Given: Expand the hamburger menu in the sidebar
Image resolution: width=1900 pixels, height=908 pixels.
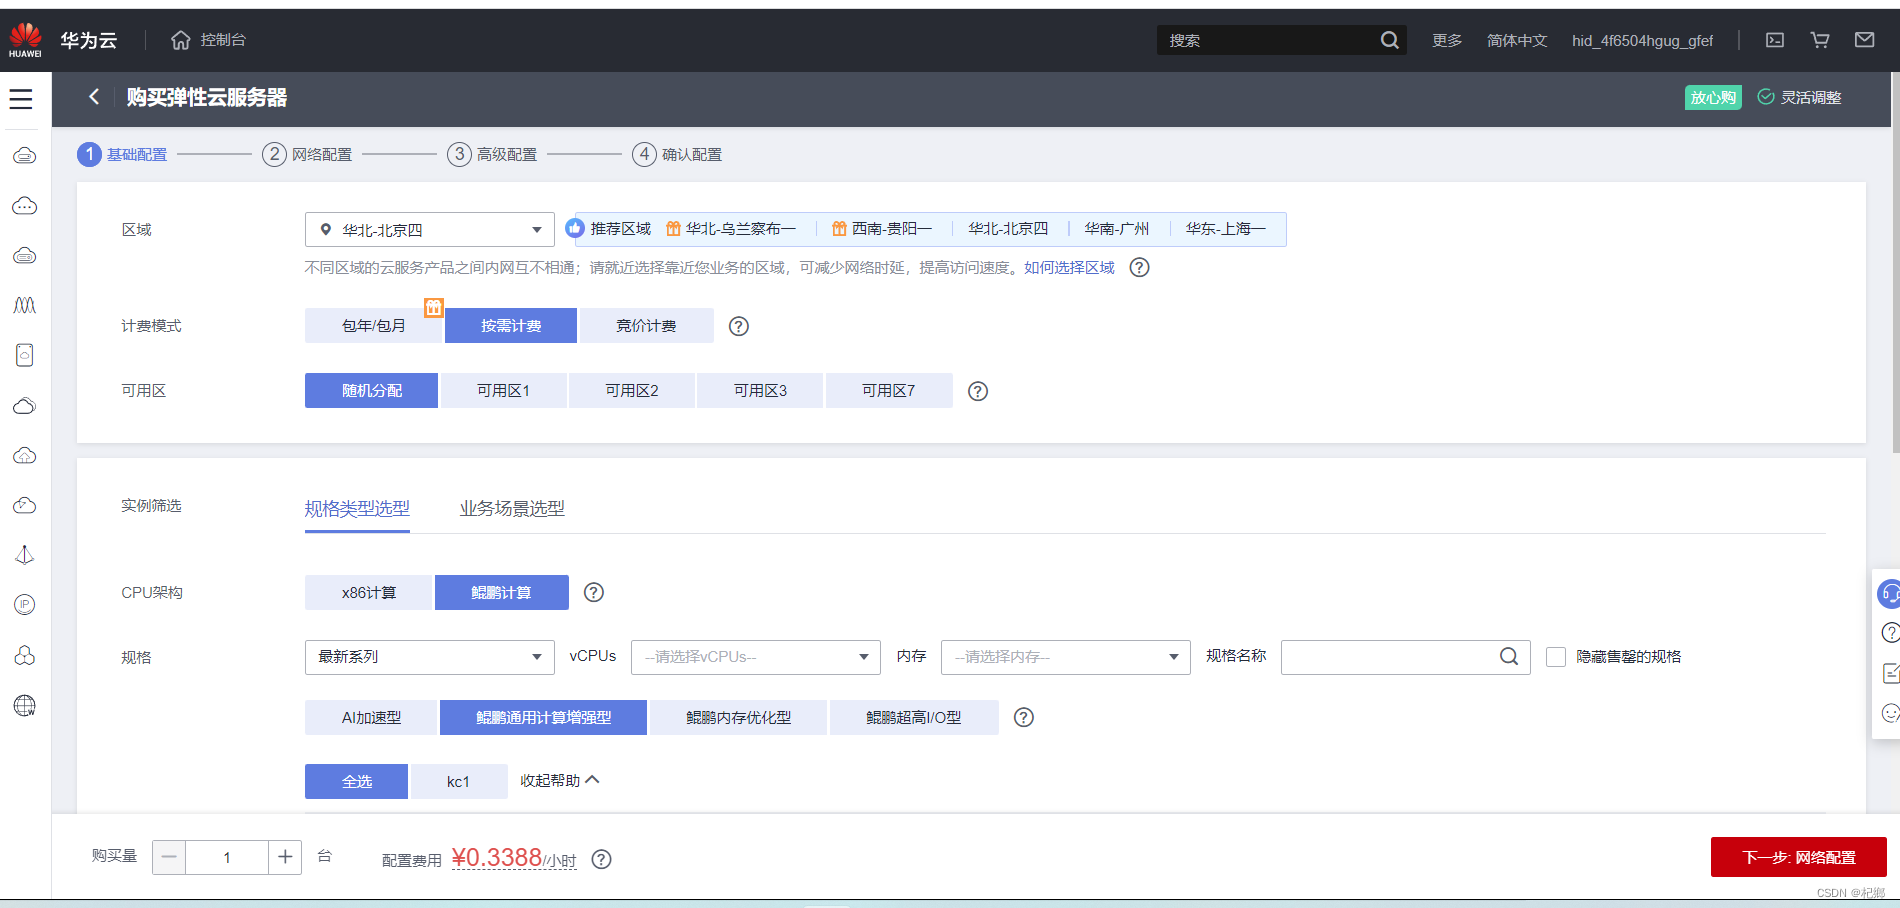Looking at the screenshot, I should [21, 99].
